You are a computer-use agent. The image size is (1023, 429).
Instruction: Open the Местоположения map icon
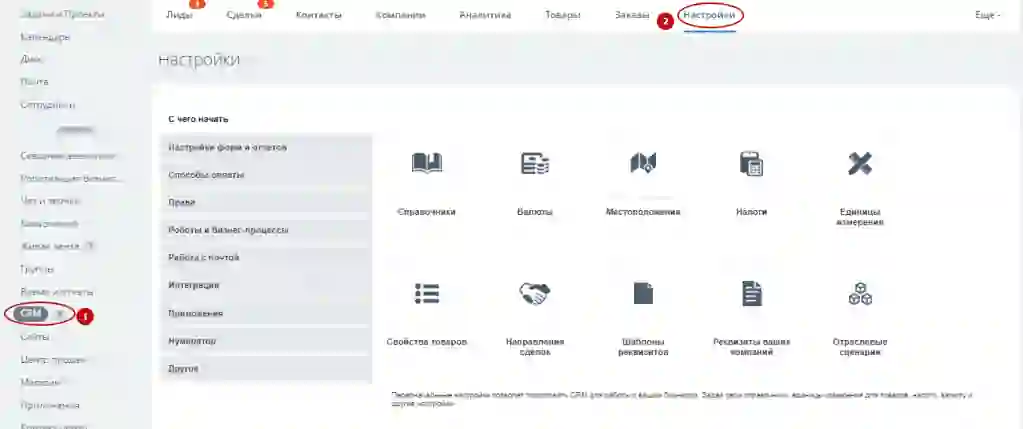[x=643, y=163]
